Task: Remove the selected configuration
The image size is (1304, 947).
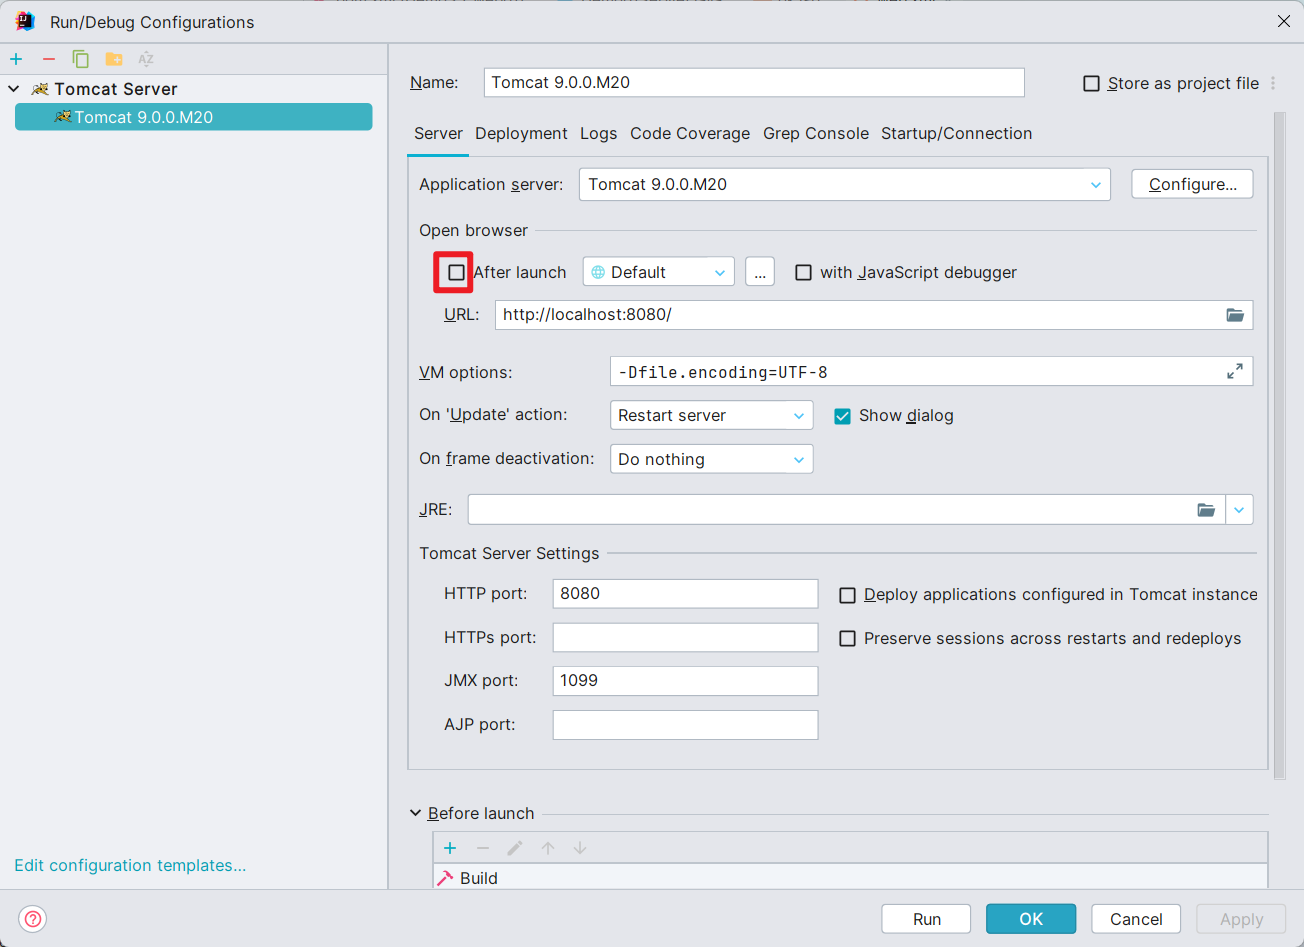Action: (x=49, y=59)
